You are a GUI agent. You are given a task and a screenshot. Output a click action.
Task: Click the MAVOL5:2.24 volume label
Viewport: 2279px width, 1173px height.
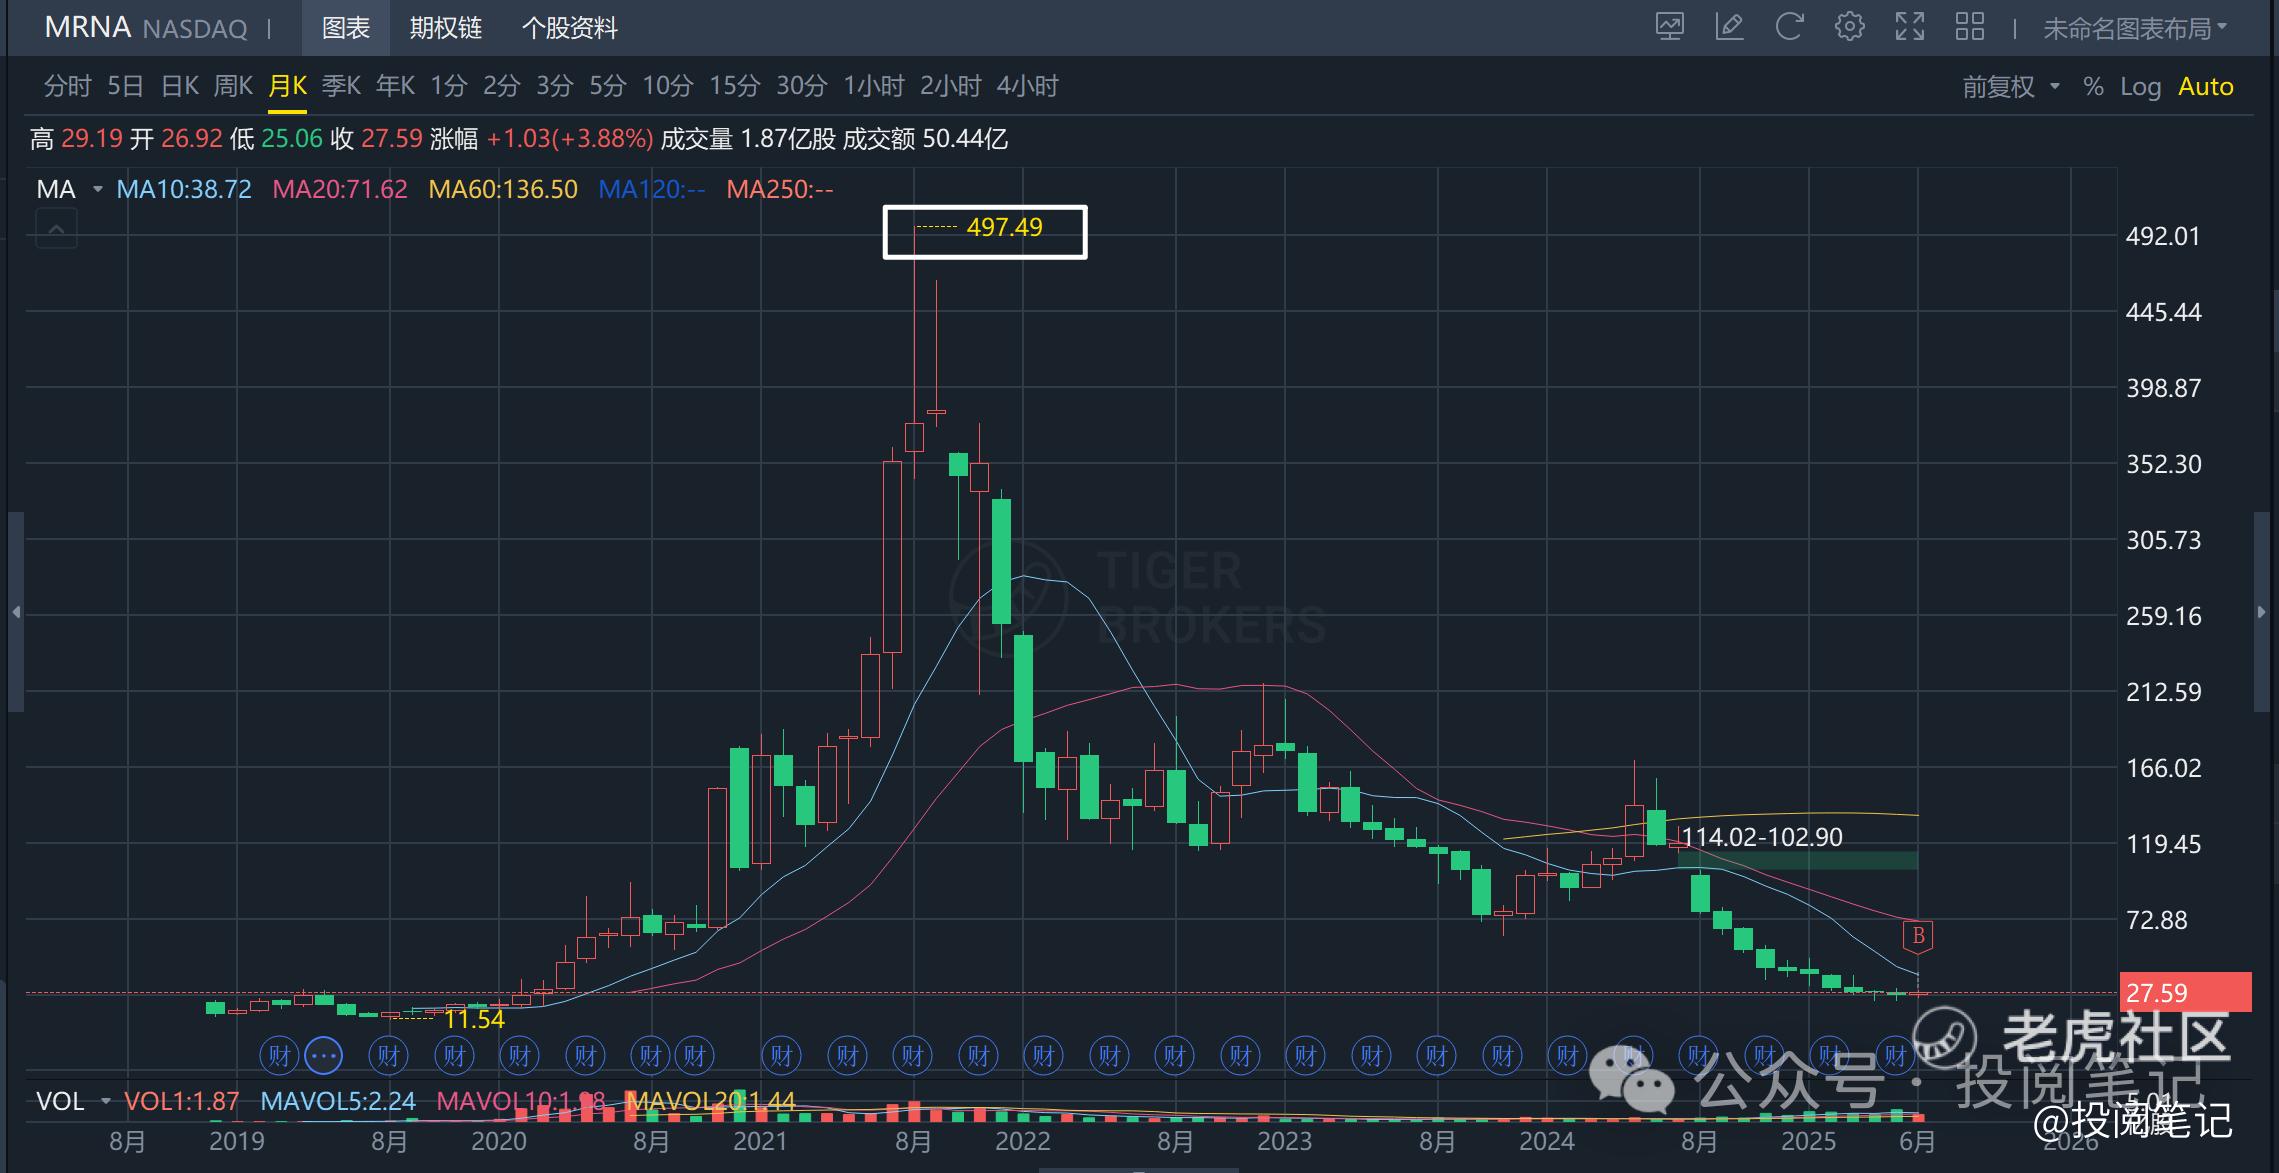click(338, 1101)
